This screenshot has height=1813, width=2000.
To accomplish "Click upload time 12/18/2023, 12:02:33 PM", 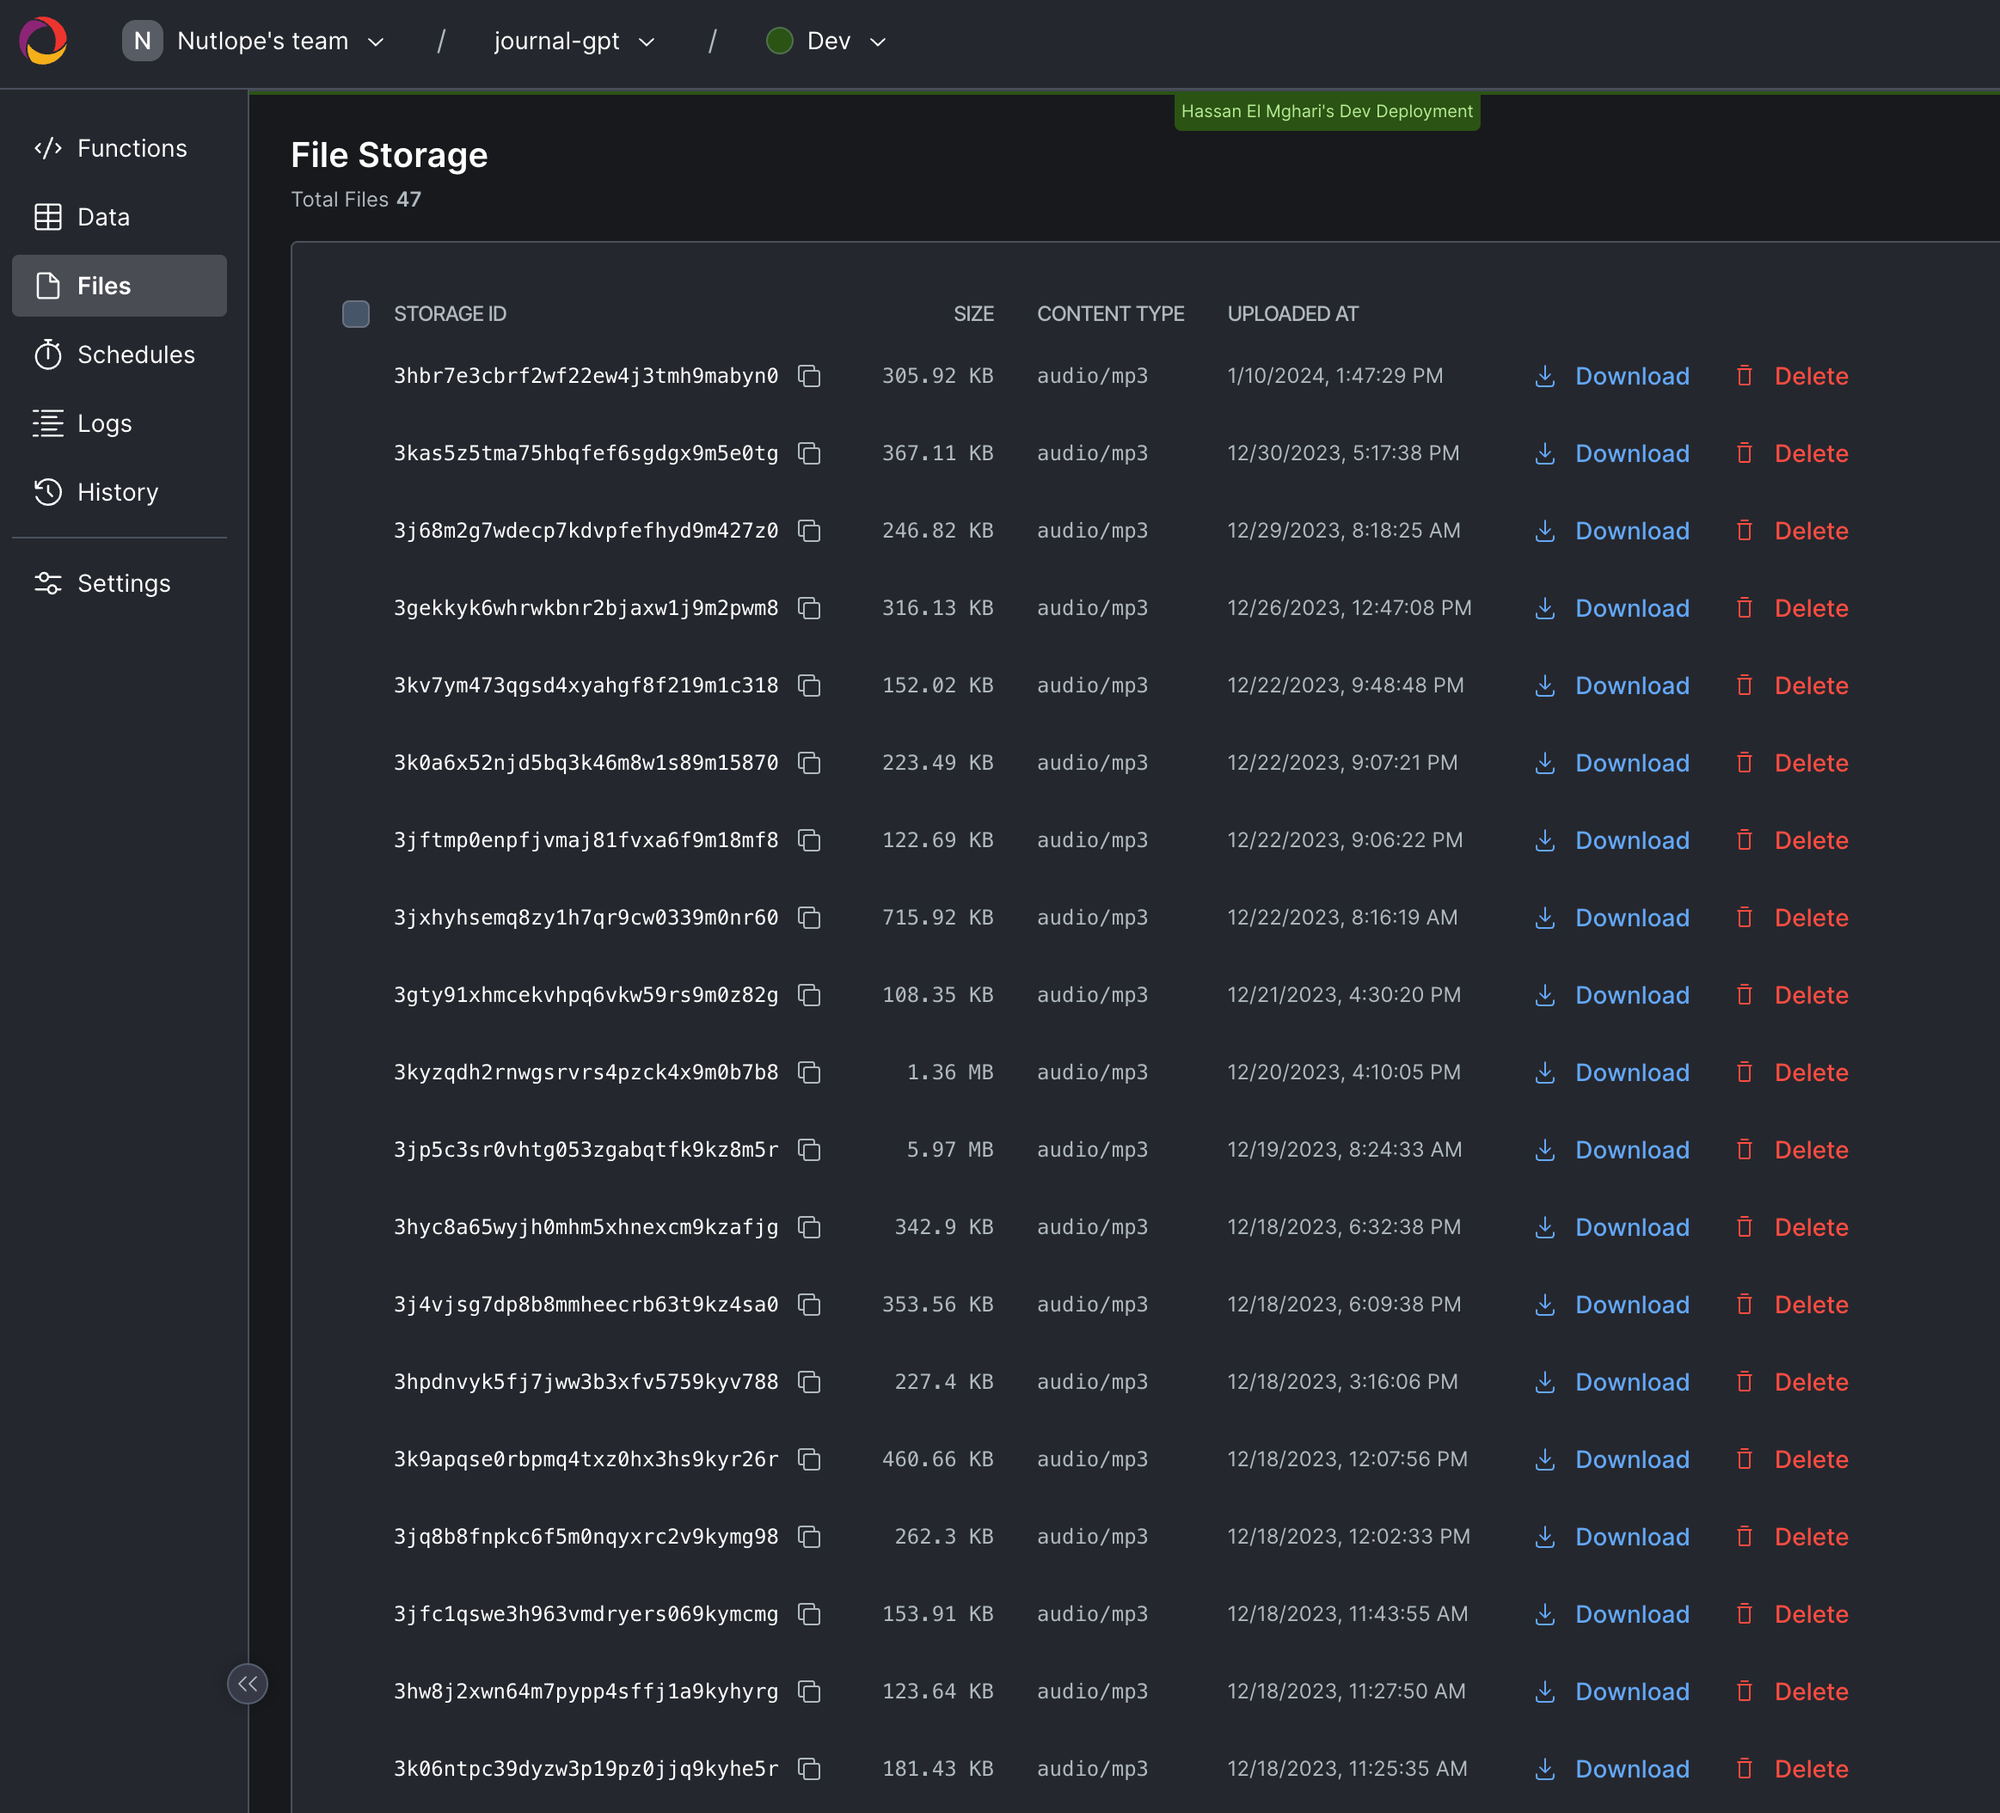I will pos(1349,1536).
